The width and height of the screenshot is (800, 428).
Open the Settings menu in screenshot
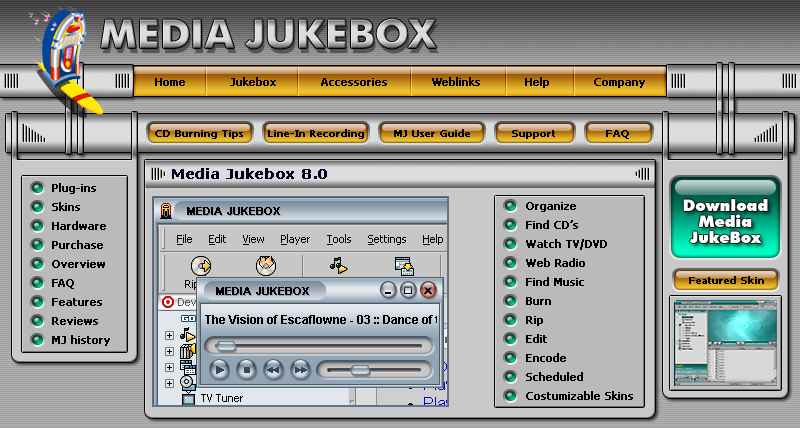click(x=387, y=239)
